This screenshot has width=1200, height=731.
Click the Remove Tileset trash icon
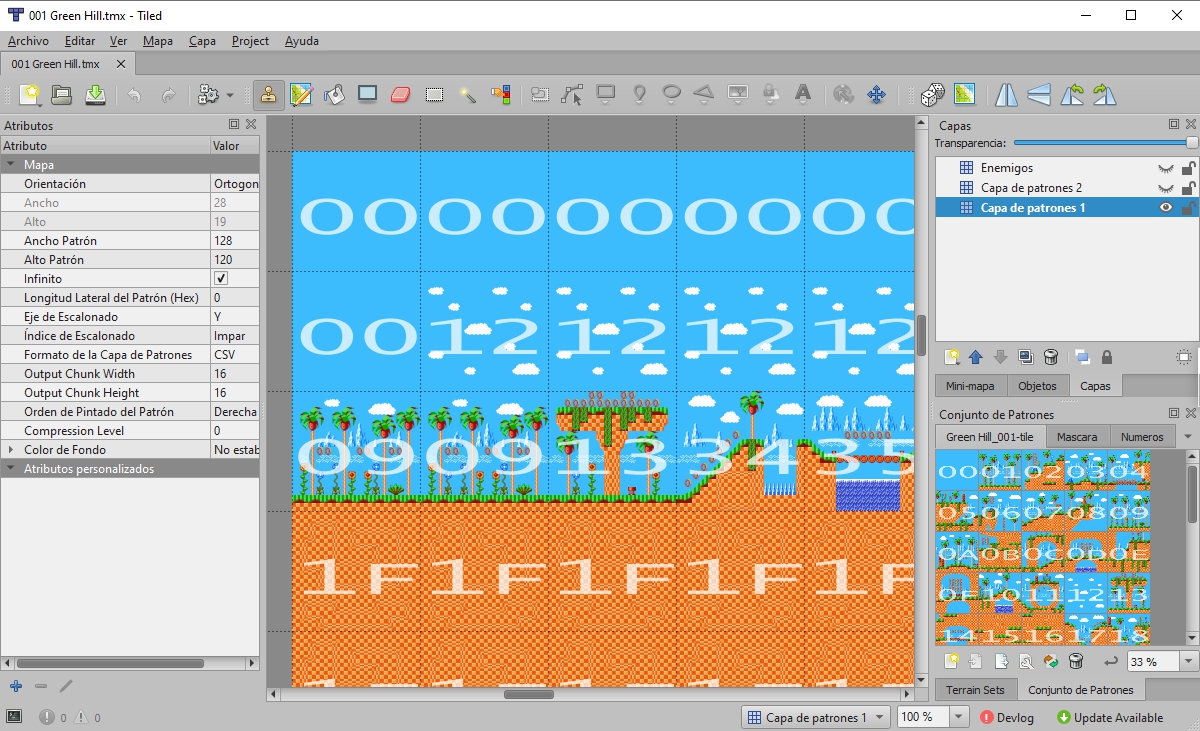[x=1075, y=661]
